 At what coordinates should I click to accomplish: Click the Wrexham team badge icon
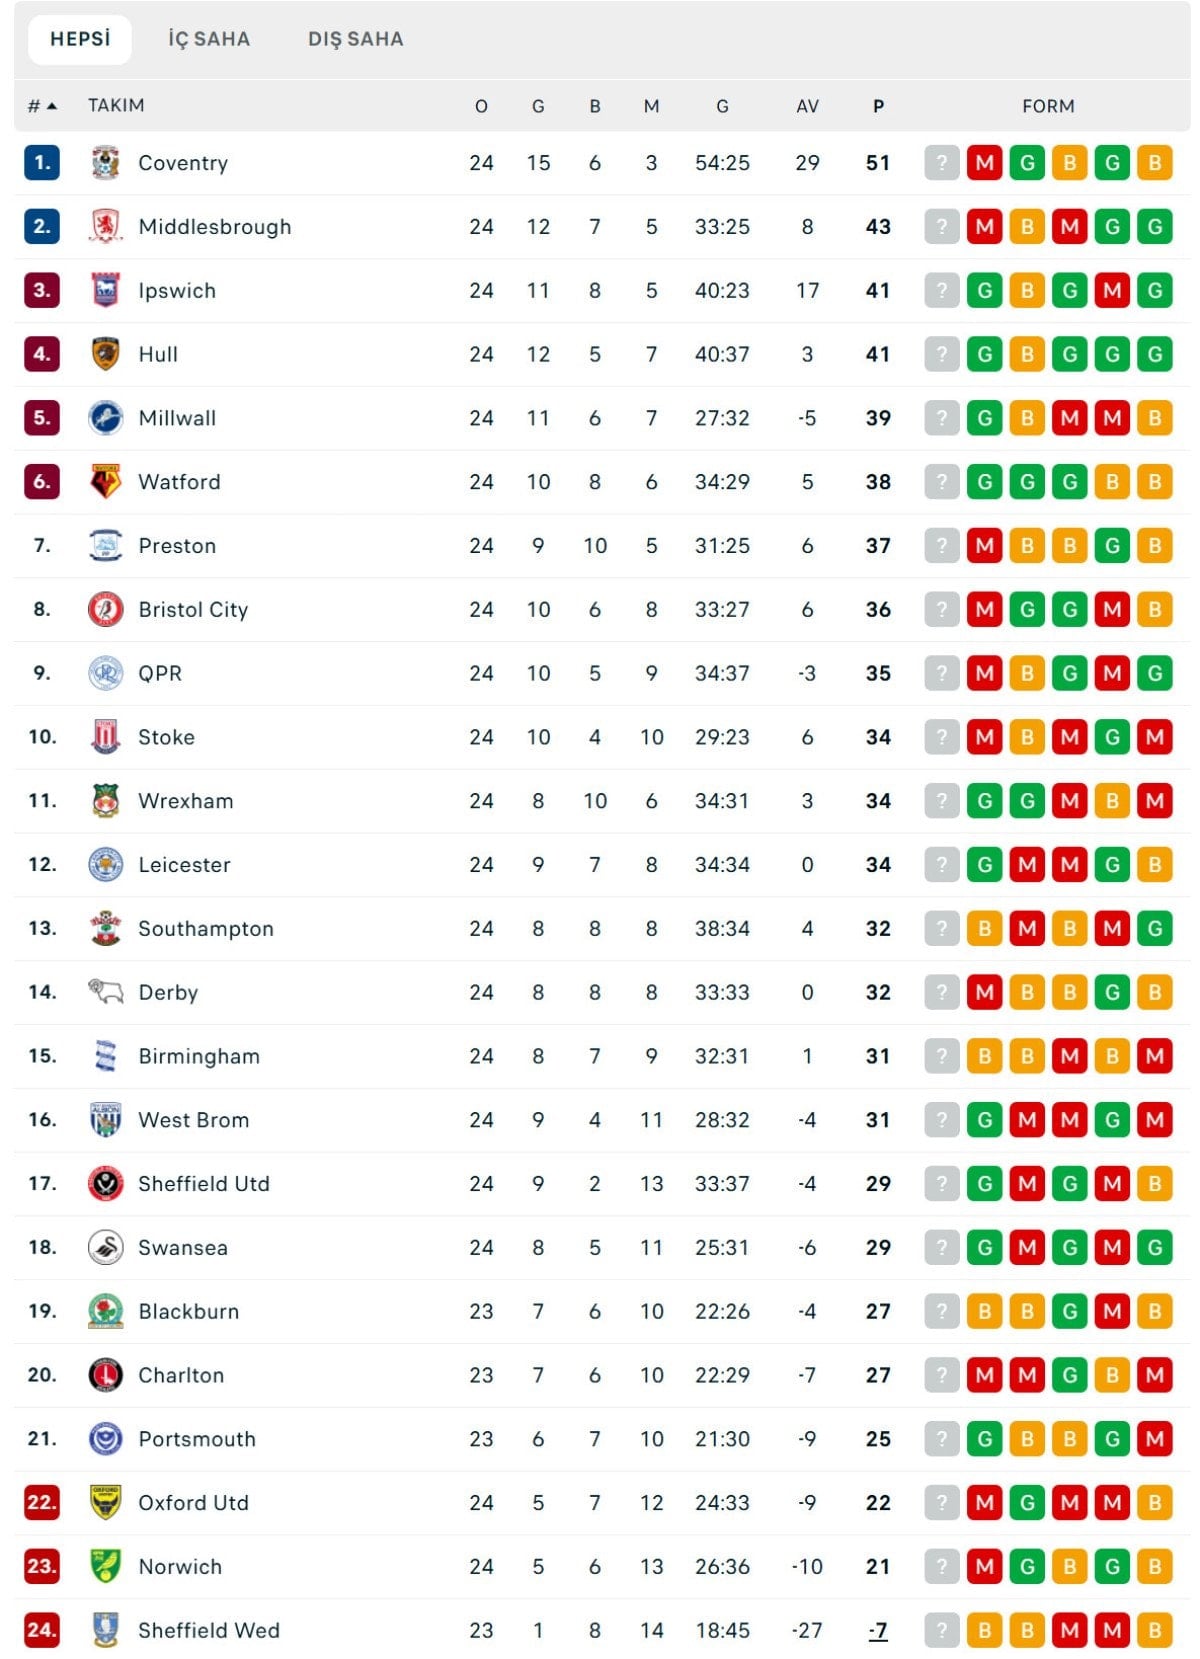click(105, 801)
